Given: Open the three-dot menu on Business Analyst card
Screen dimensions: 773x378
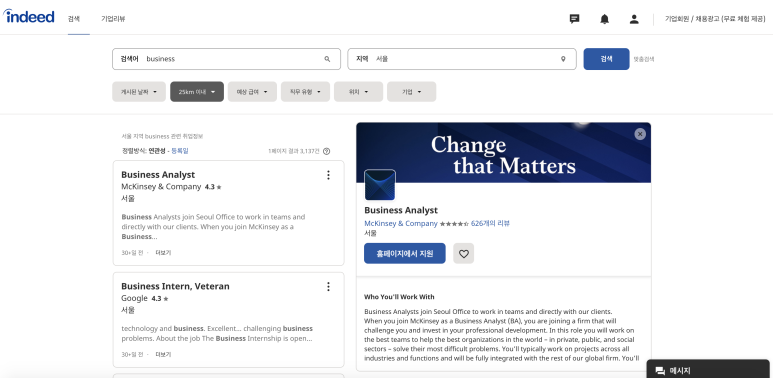Looking at the screenshot, I should pyautogui.click(x=328, y=175).
